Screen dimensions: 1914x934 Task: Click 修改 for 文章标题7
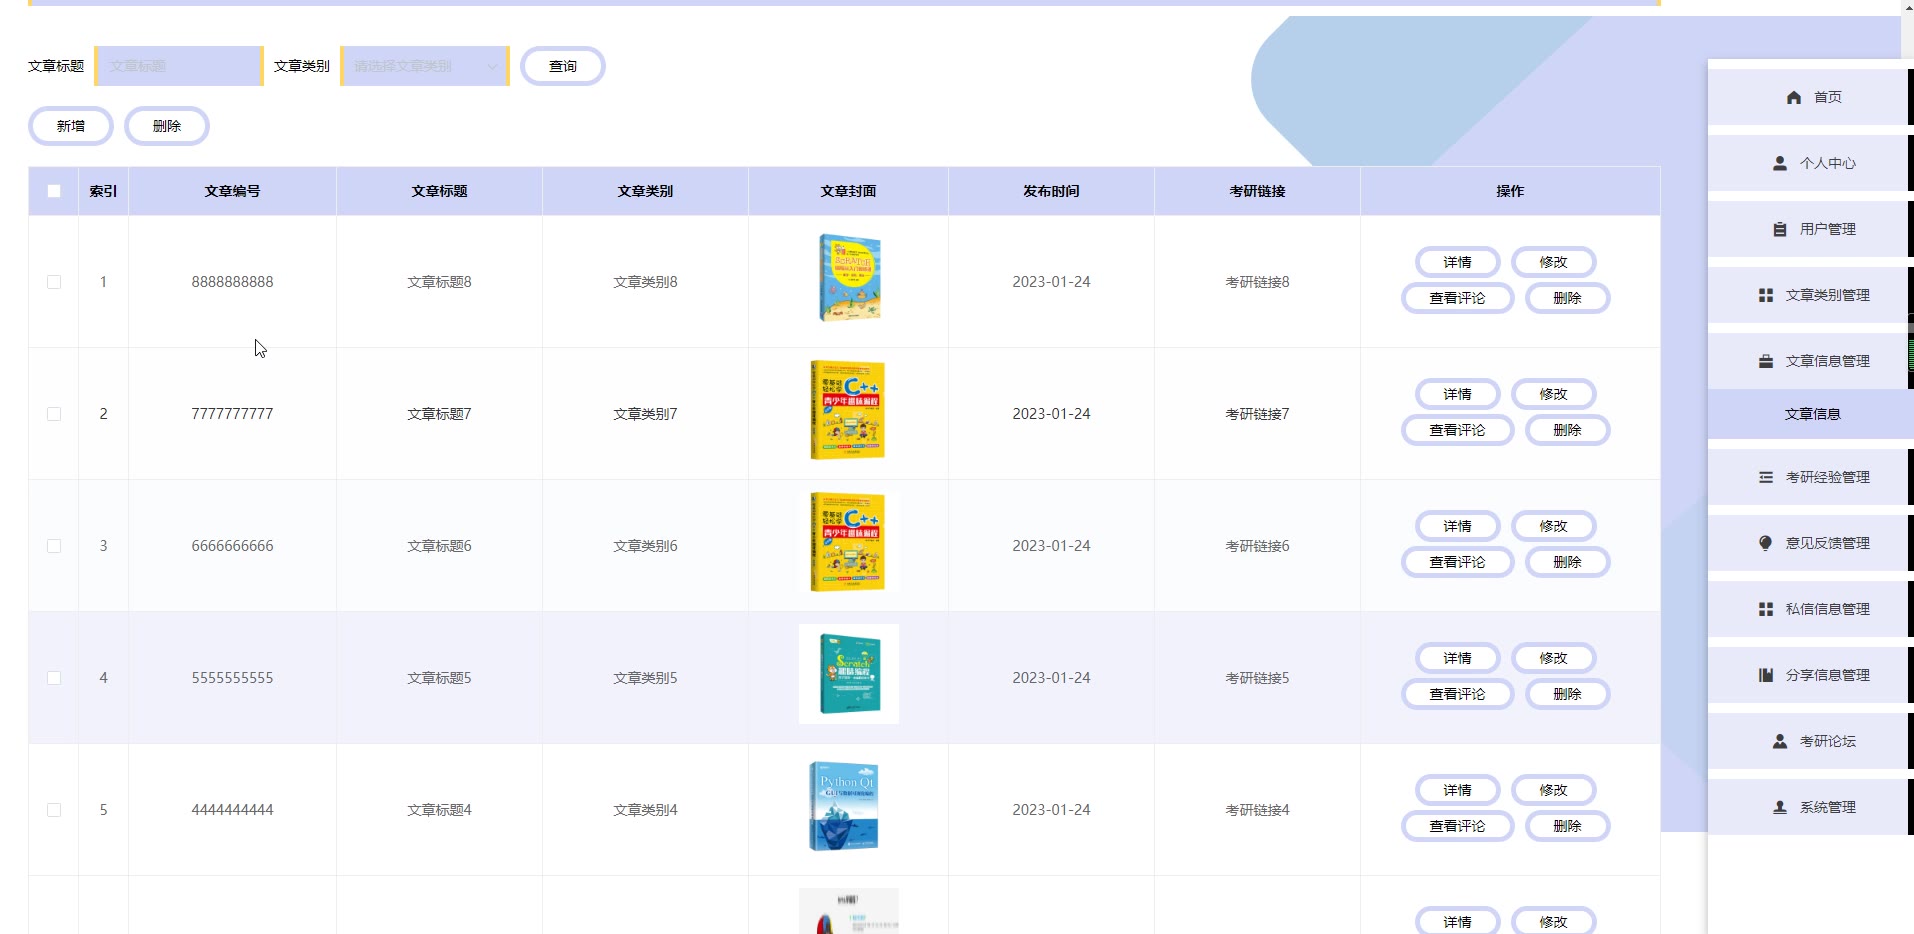pos(1553,394)
